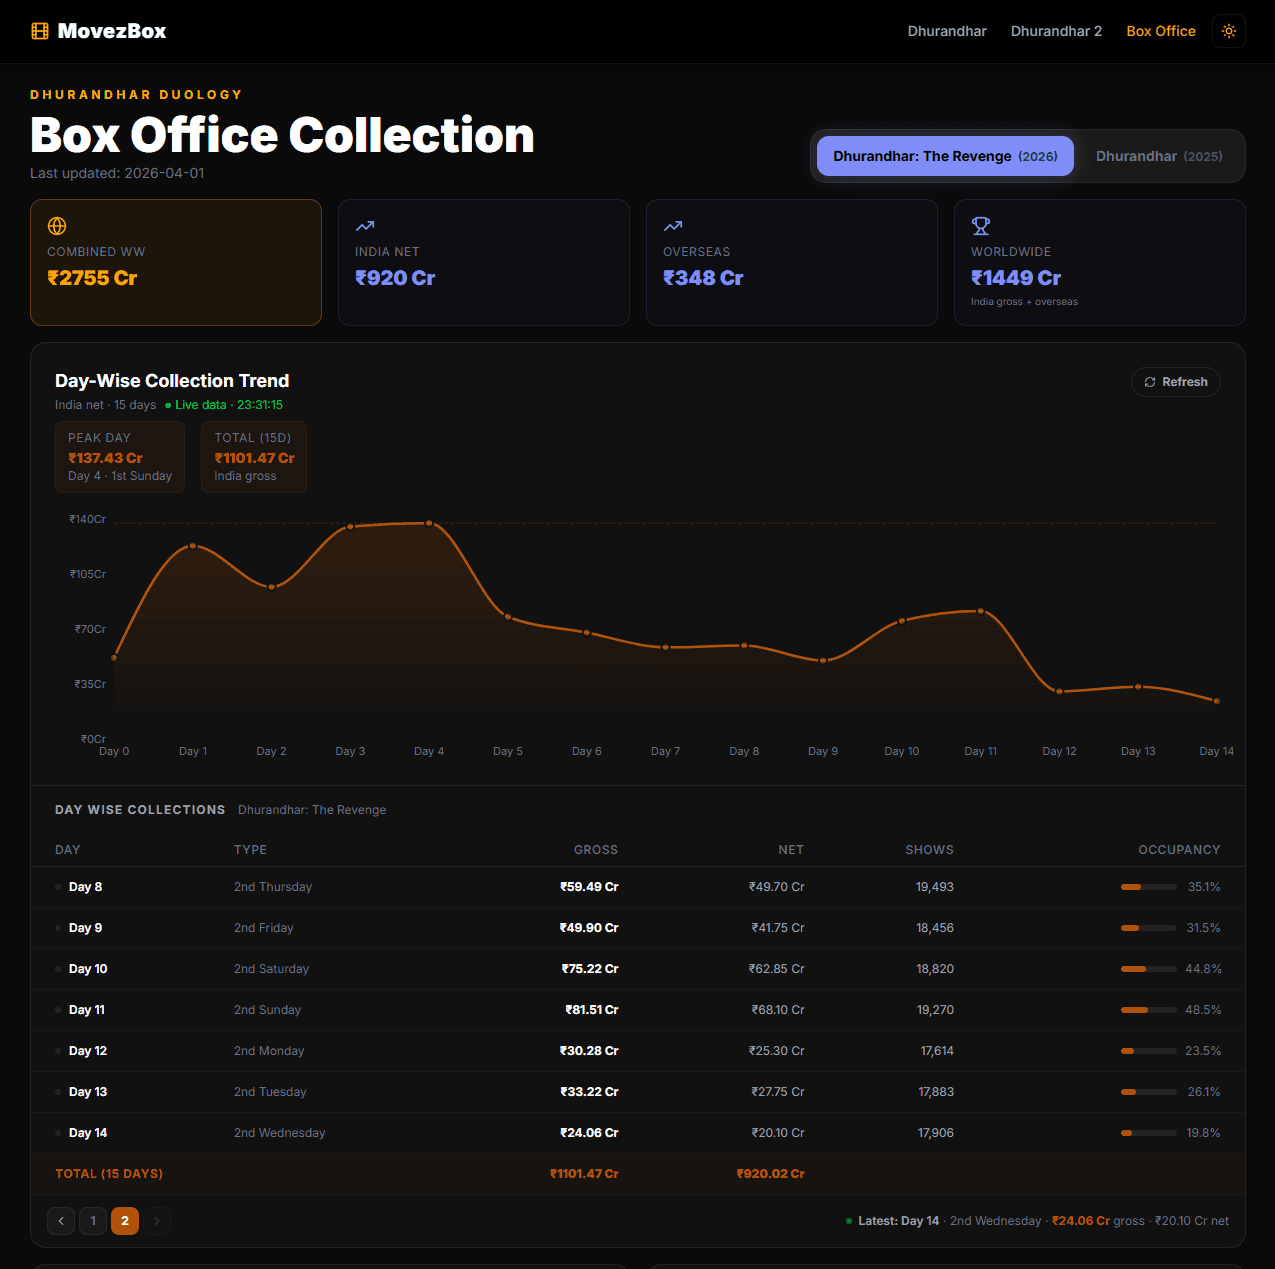Click the WORLDWIDE ₹1449 Cr value
The height and width of the screenshot is (1269, 1275).
pyautogui.click(x=1016, y=278)
